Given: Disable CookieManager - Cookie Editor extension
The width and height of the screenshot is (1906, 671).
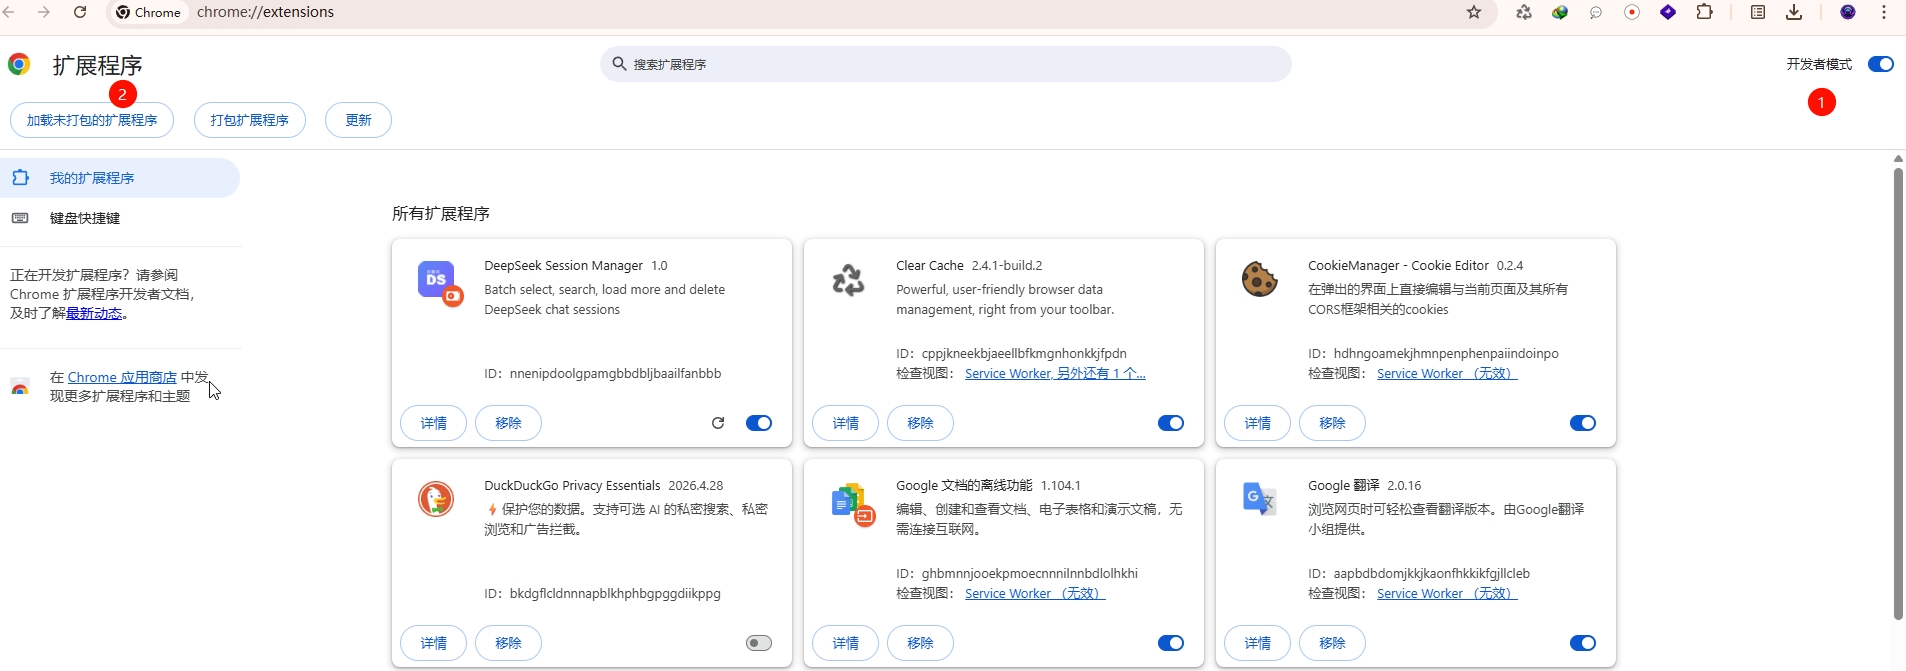Looking at the screenshot, I should pyautogui.click(x=1583, y=423).
